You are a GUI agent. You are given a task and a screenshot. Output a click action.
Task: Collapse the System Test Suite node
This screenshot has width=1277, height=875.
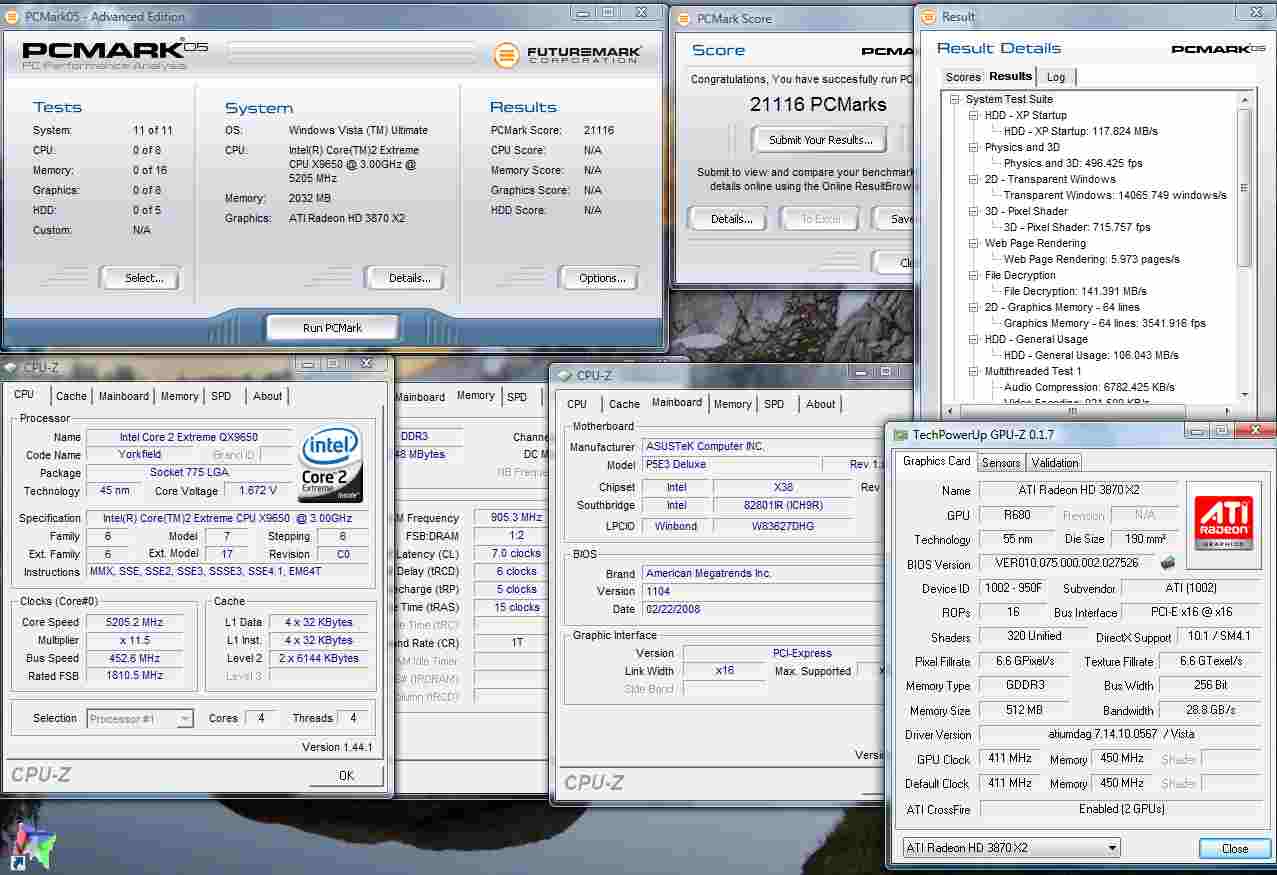(955, 99)
